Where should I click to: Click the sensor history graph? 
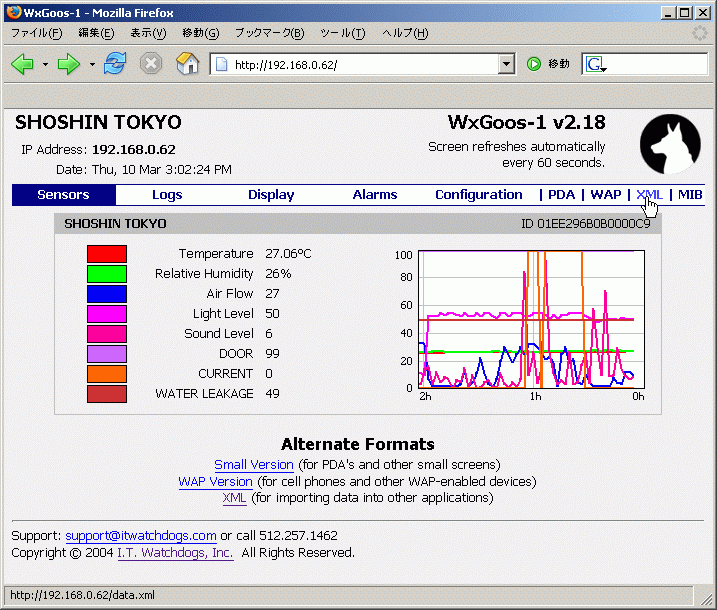pos(531,319)
